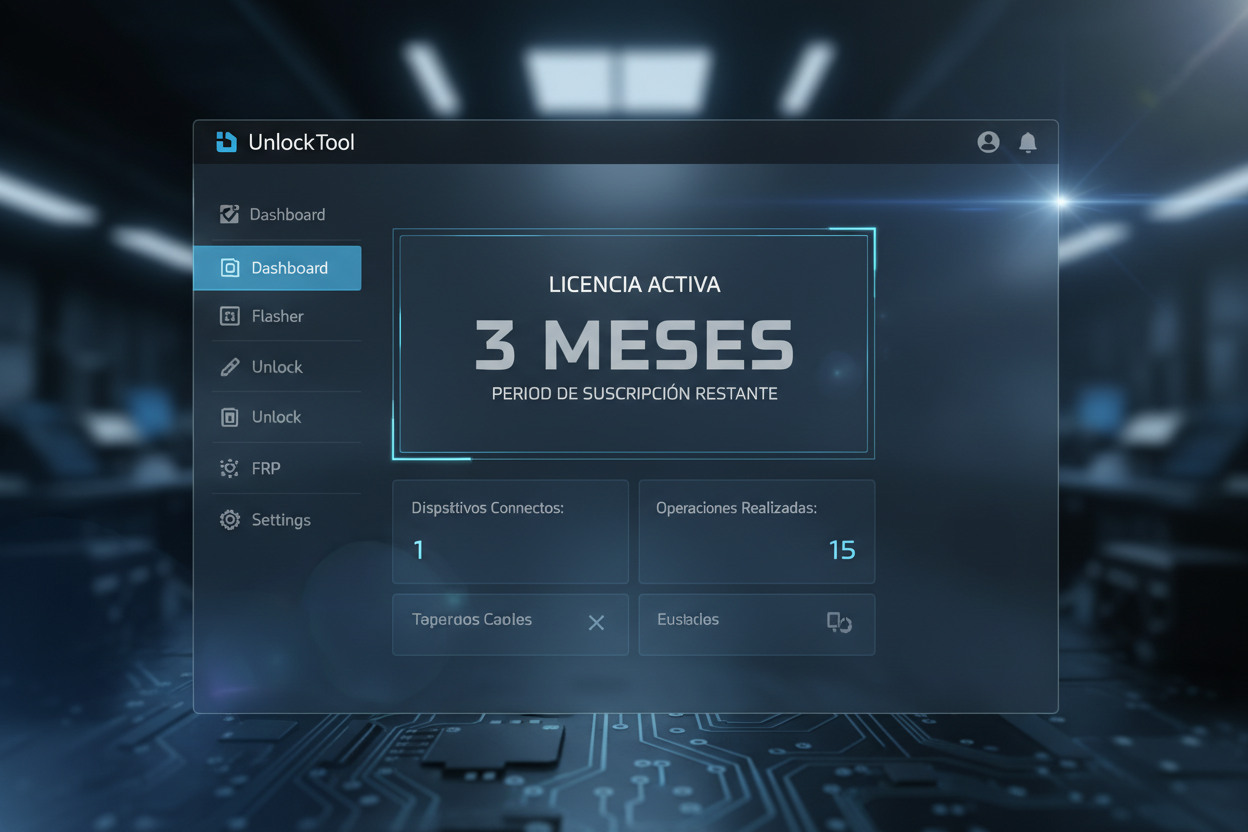Open the FRP tool icon
Image resolution: width=1248 pixels, height=832 pixels.
coord(229,468)
